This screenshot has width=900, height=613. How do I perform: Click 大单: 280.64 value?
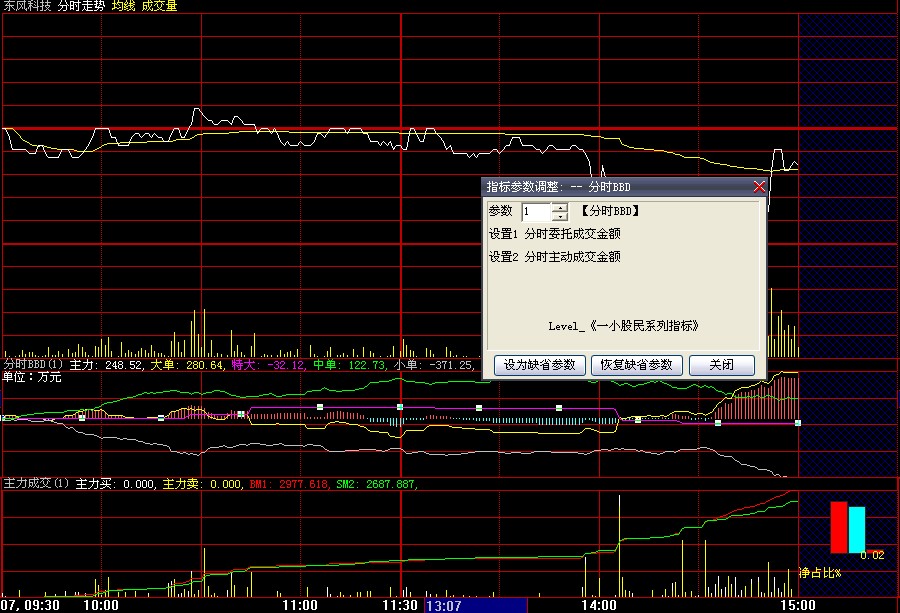pyautogui.click(x=187, y=364)
